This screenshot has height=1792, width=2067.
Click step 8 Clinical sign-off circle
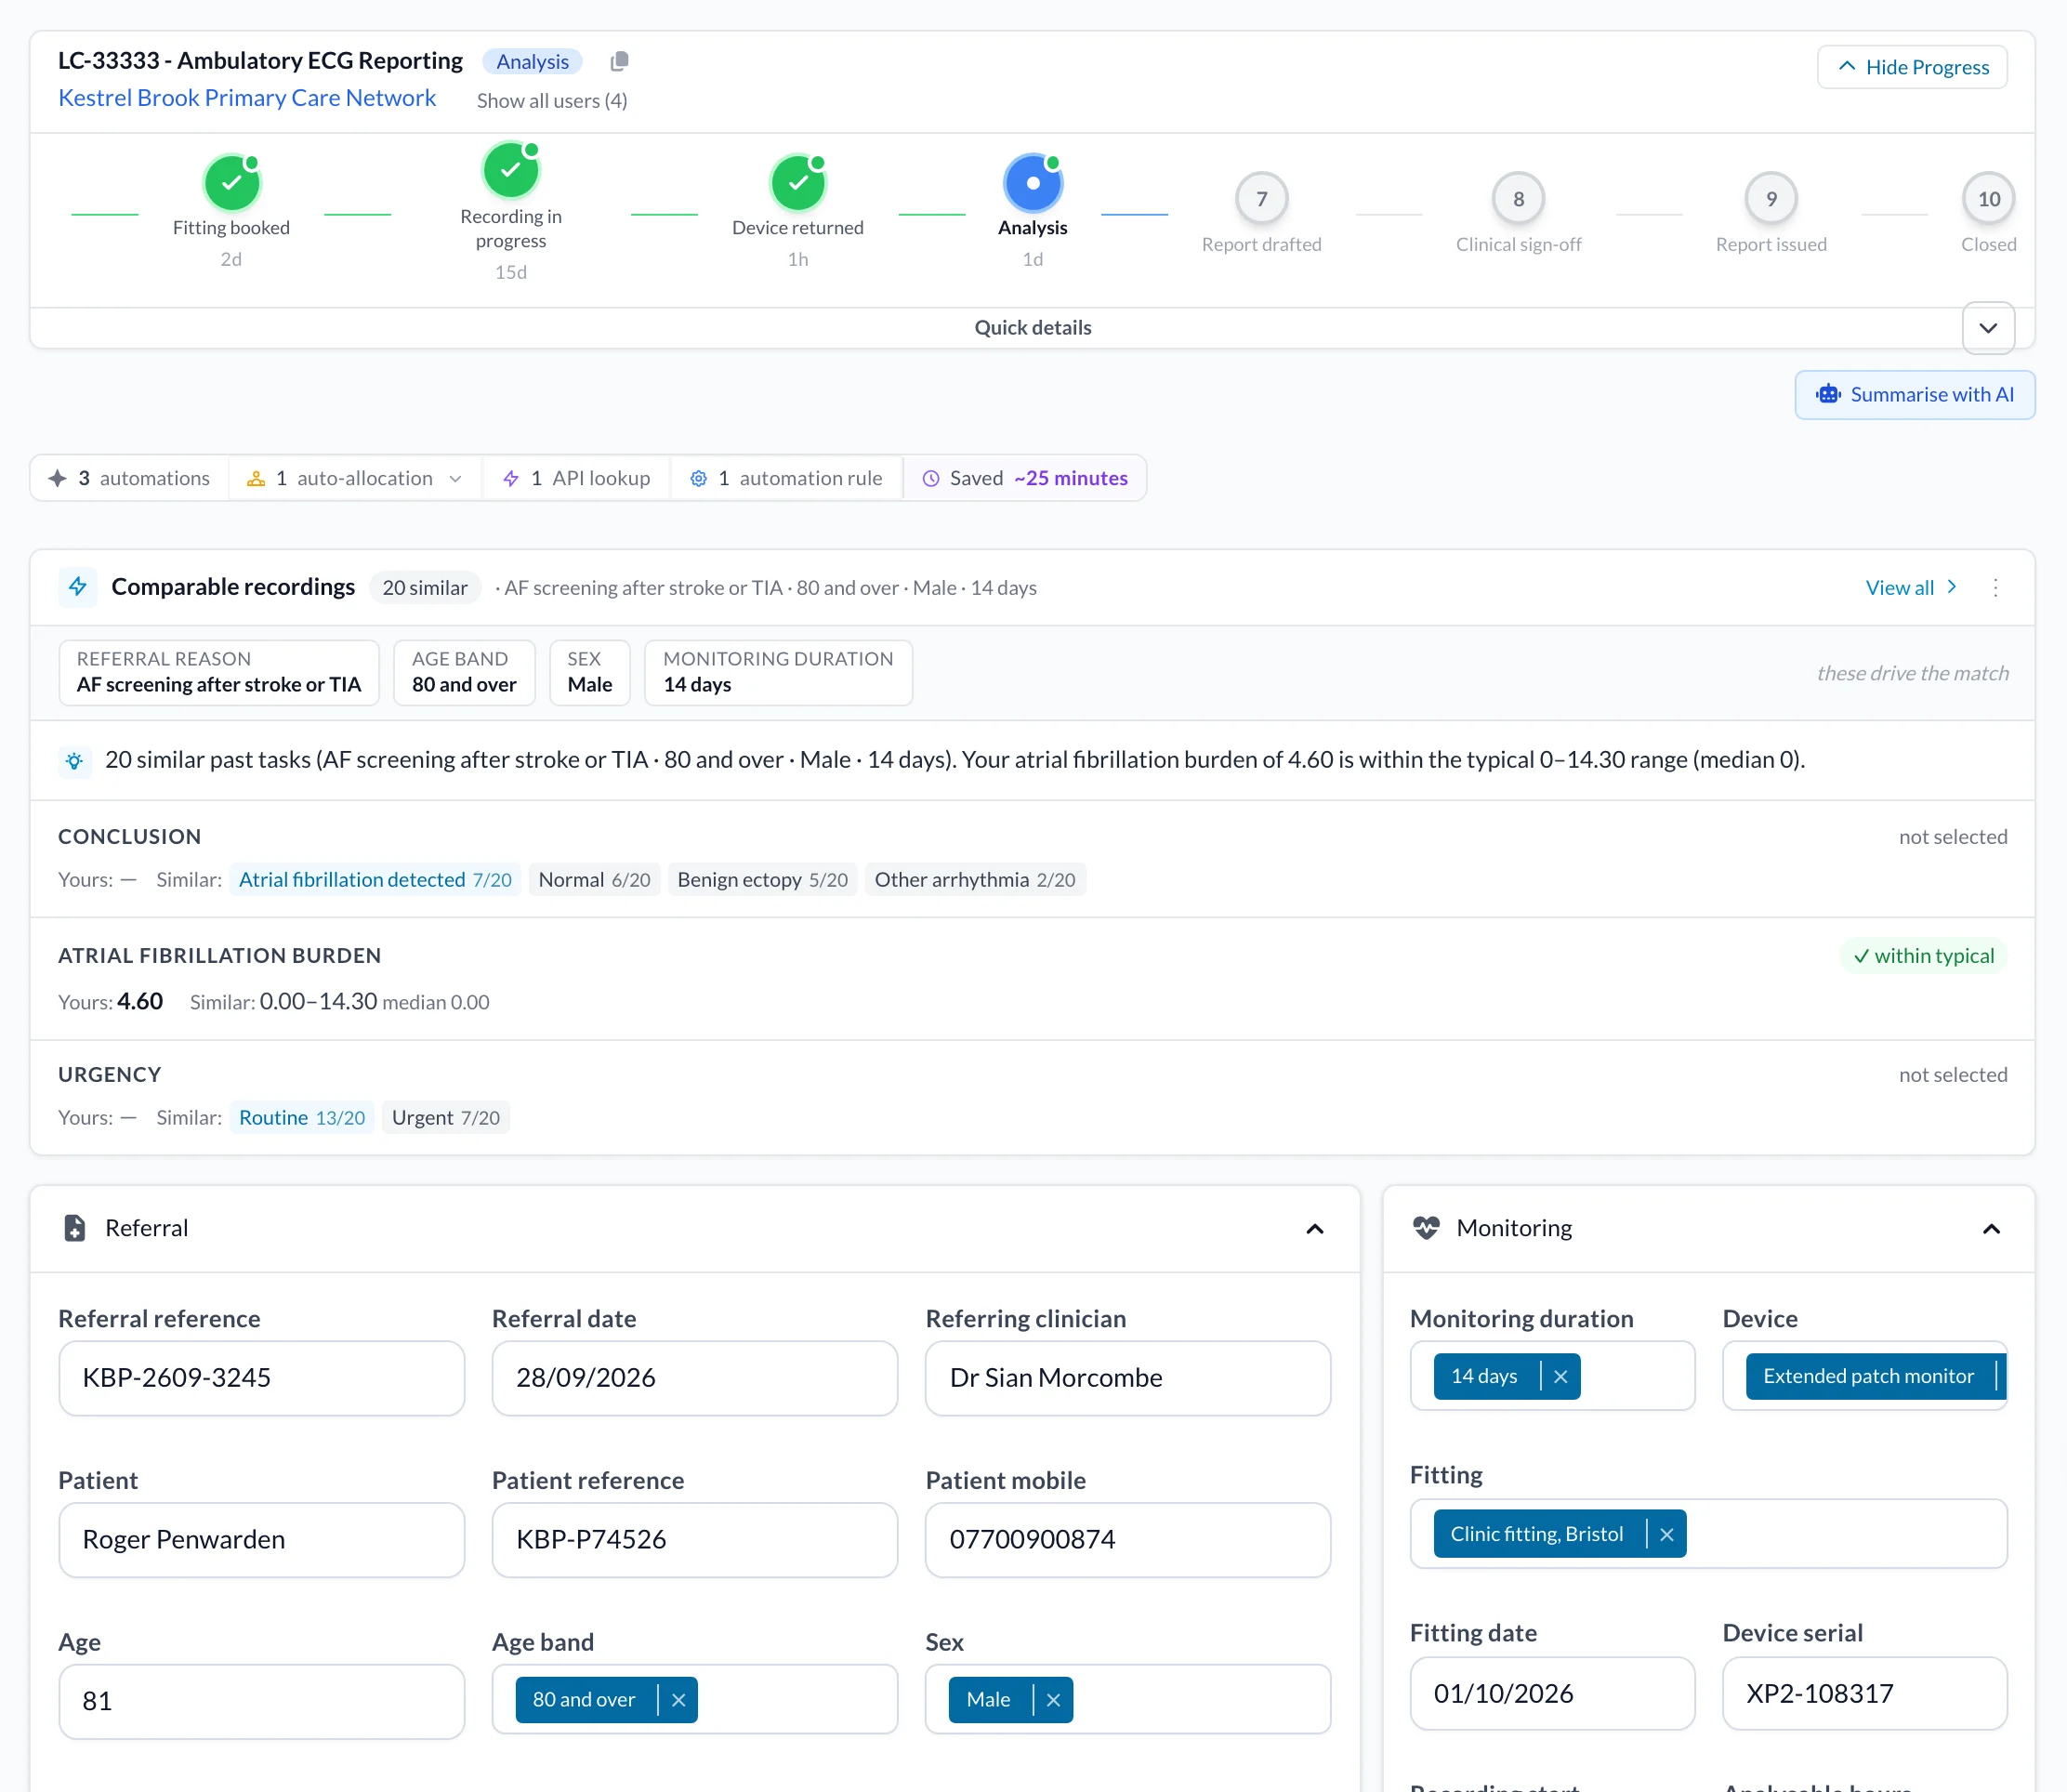click(1518, 199)
